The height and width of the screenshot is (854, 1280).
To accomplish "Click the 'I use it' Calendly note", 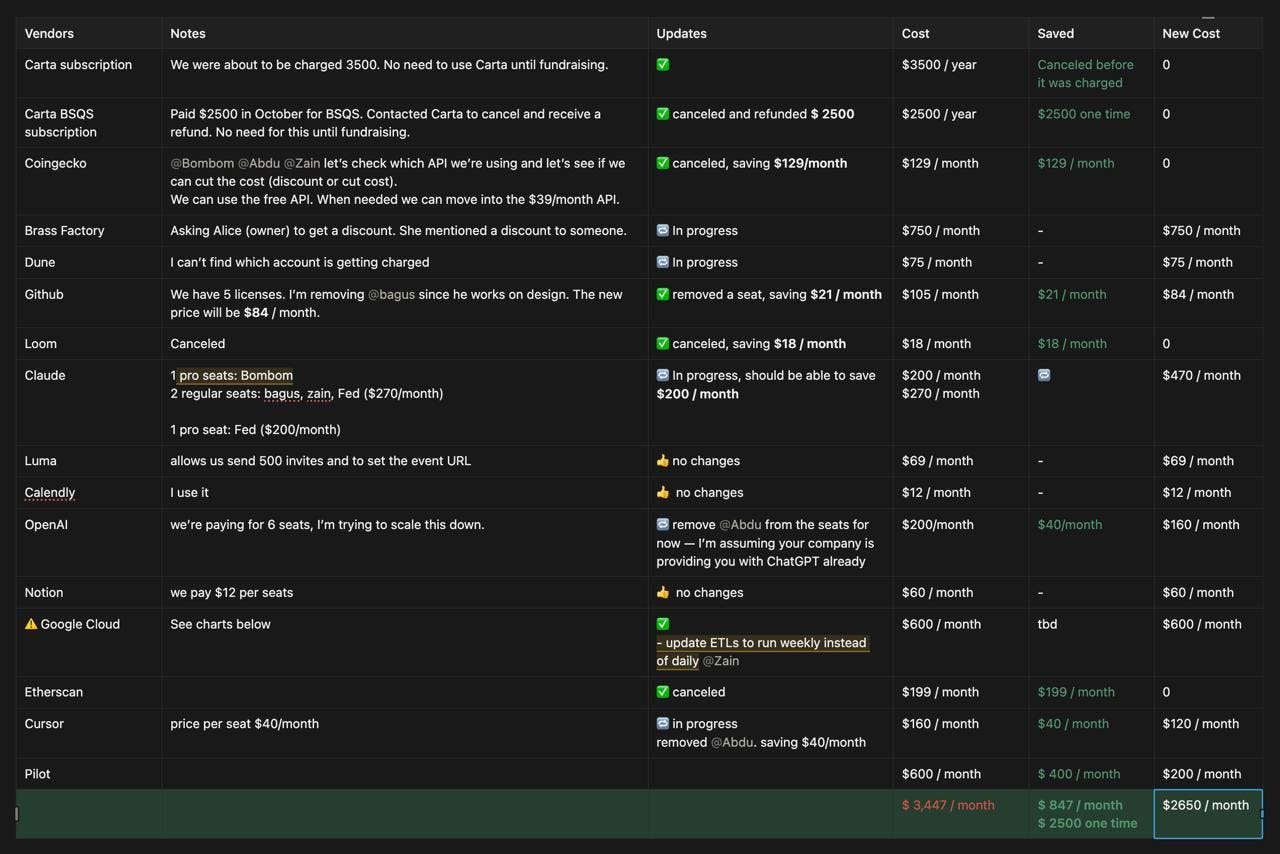I will click(x=189, y=492).
